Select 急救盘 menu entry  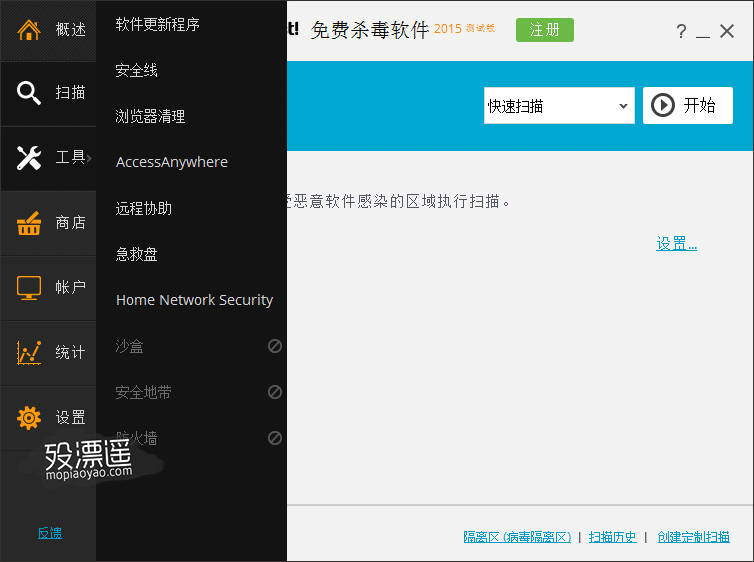coord(136,254)
